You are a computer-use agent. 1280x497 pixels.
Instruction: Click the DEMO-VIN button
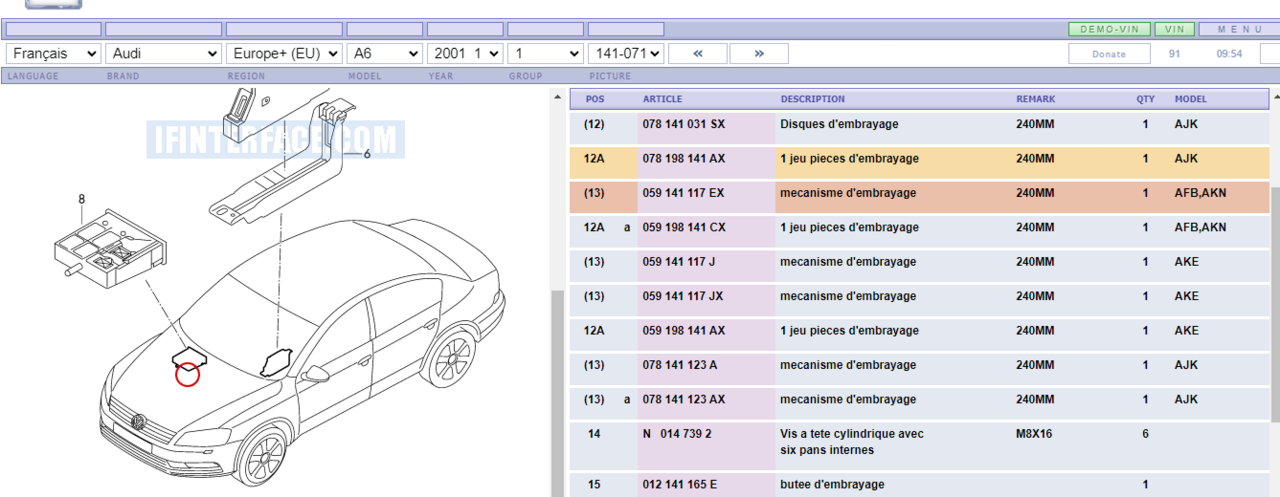point(1109,29)
